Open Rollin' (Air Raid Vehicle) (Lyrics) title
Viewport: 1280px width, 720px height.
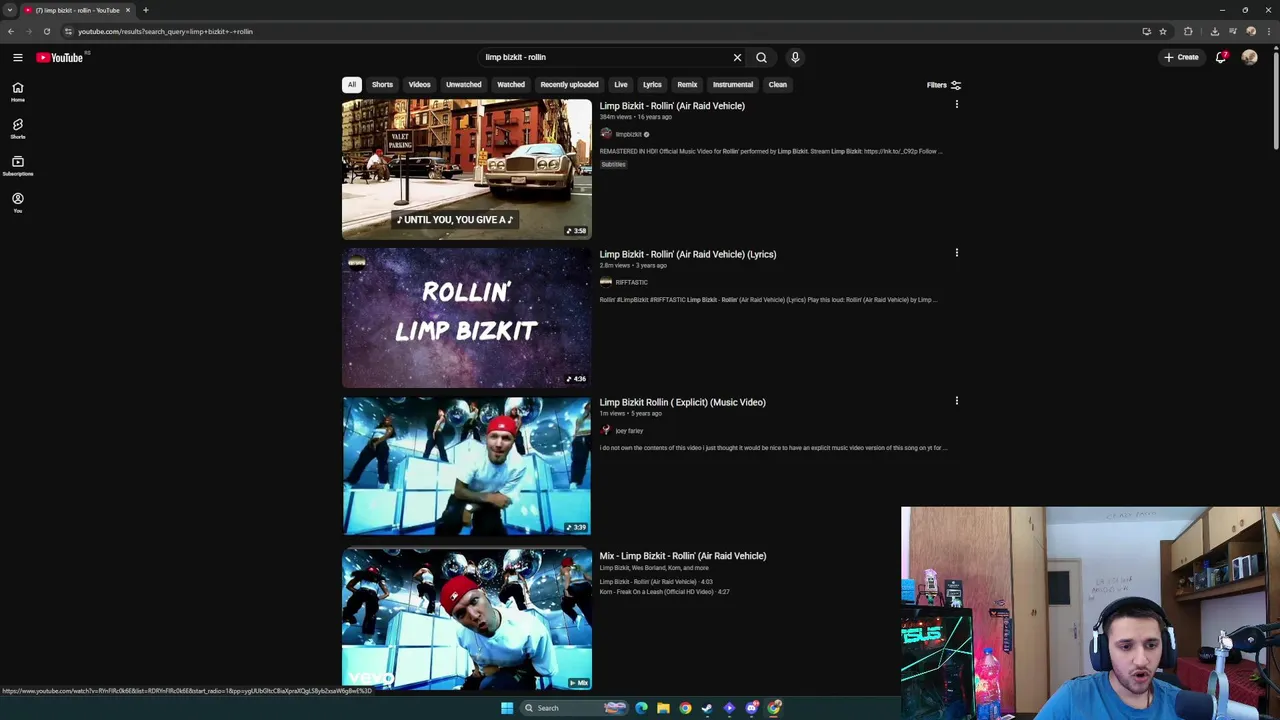(x=688, y=254)
